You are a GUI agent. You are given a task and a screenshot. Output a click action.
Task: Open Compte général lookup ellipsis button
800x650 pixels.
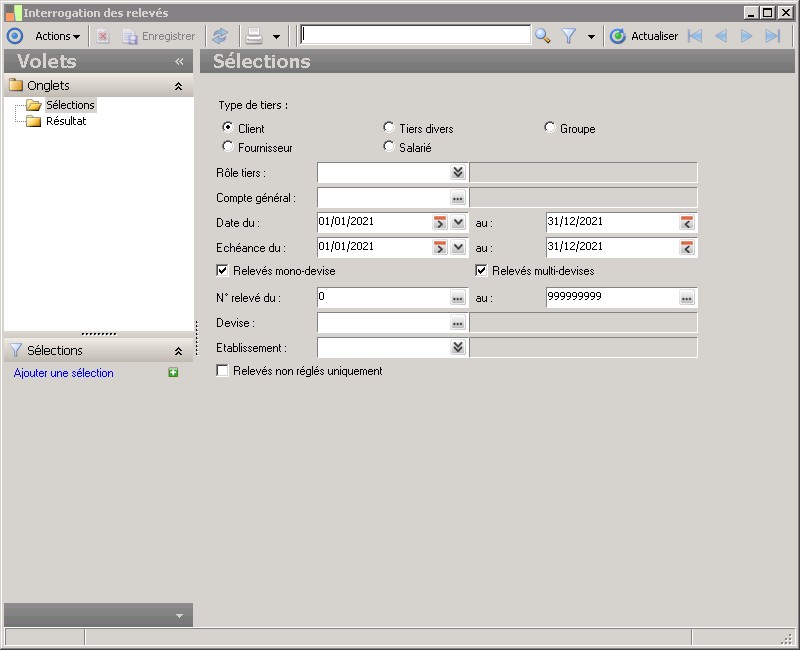pyautogui.click(x=458, y=197)
